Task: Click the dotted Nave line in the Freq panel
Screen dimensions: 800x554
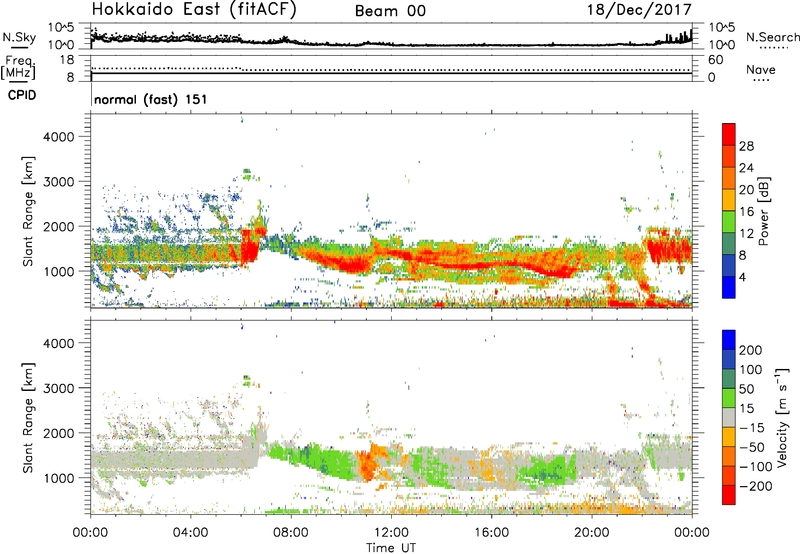Action: click(x=391, y=69)
